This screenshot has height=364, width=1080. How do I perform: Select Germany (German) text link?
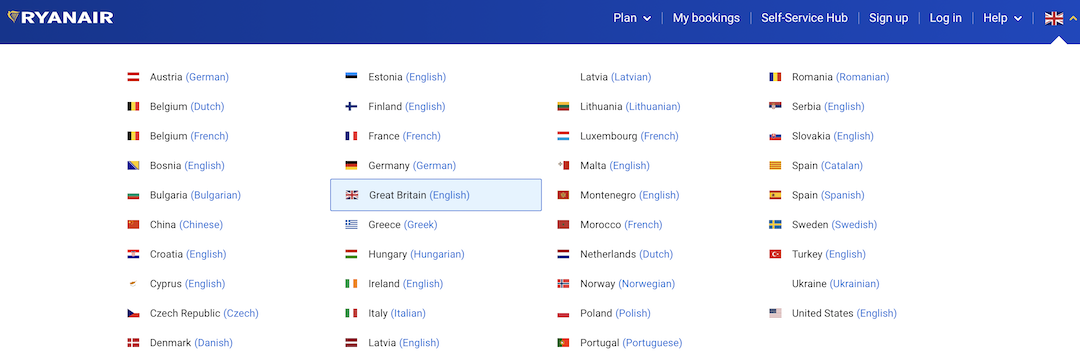click(412, 166)
